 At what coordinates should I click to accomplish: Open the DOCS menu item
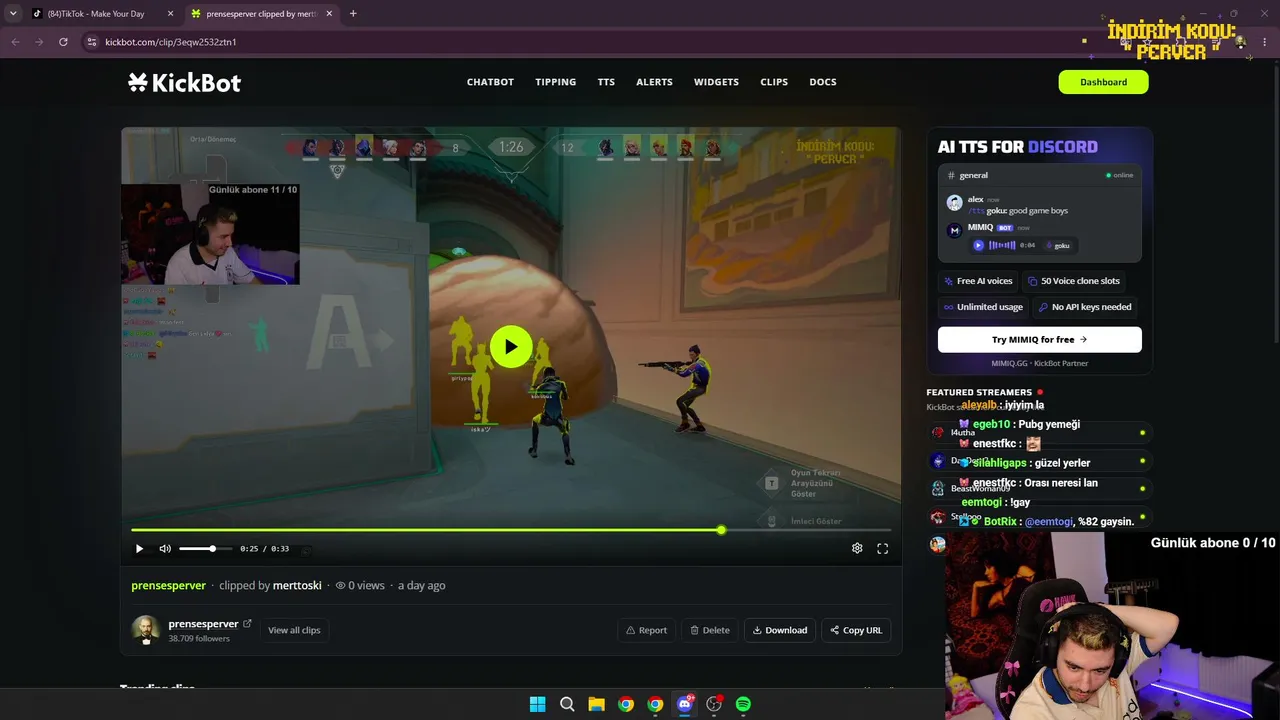point(823,82)
